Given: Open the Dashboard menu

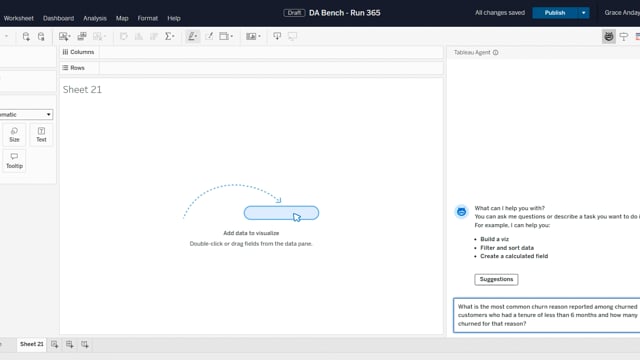Looking at the screenshot, I should point(58,18).
